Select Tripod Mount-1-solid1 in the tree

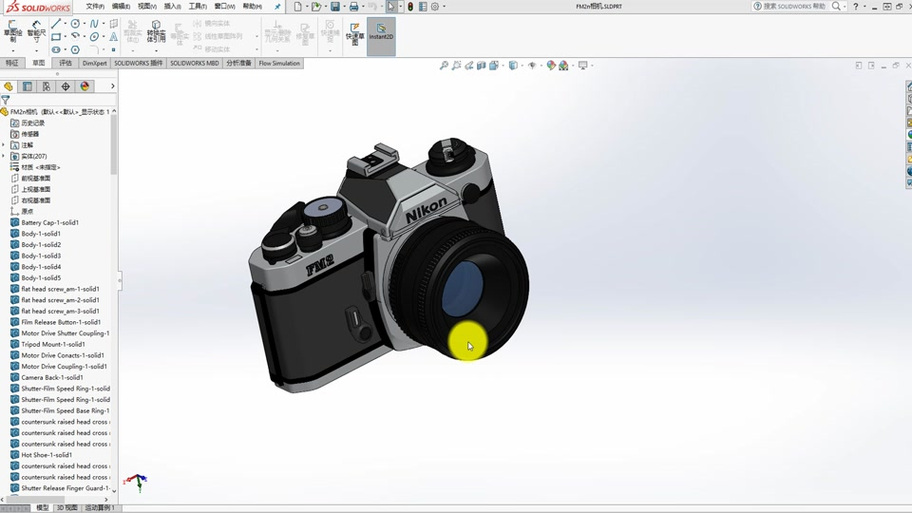pyautogui.click(x=53, y=344)
